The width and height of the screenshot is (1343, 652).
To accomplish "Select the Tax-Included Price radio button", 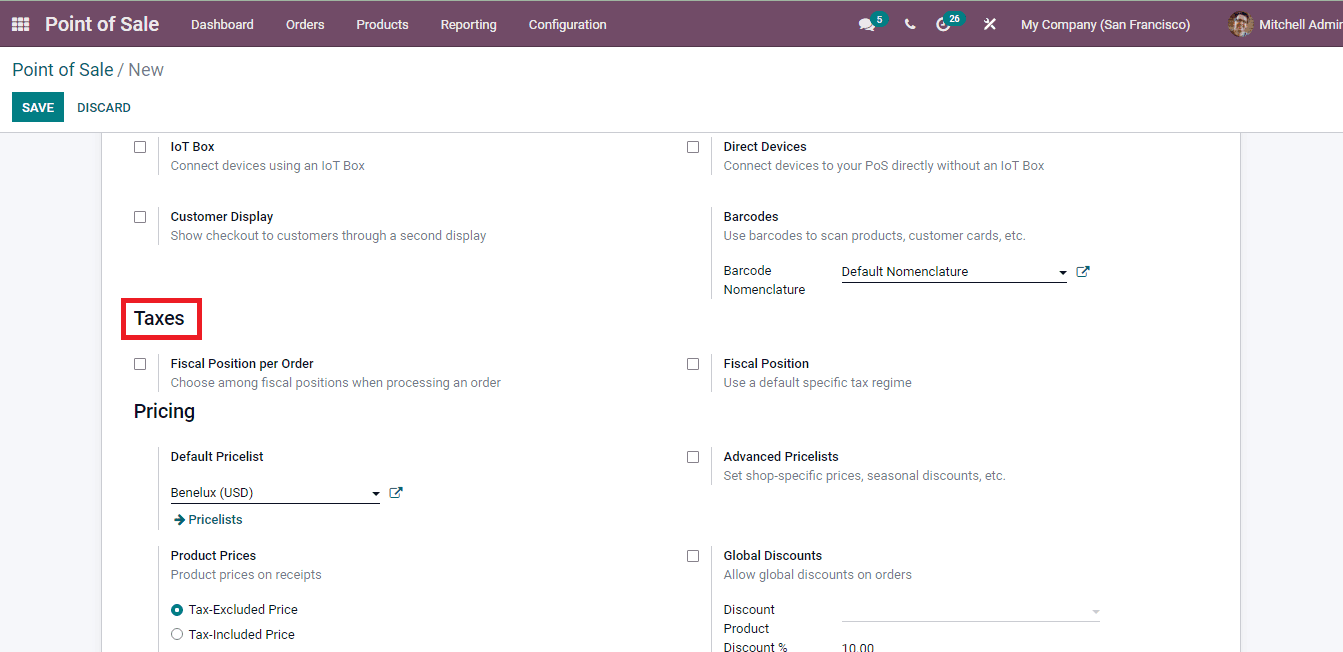I will pyautogui.click(x=177, y=633).
